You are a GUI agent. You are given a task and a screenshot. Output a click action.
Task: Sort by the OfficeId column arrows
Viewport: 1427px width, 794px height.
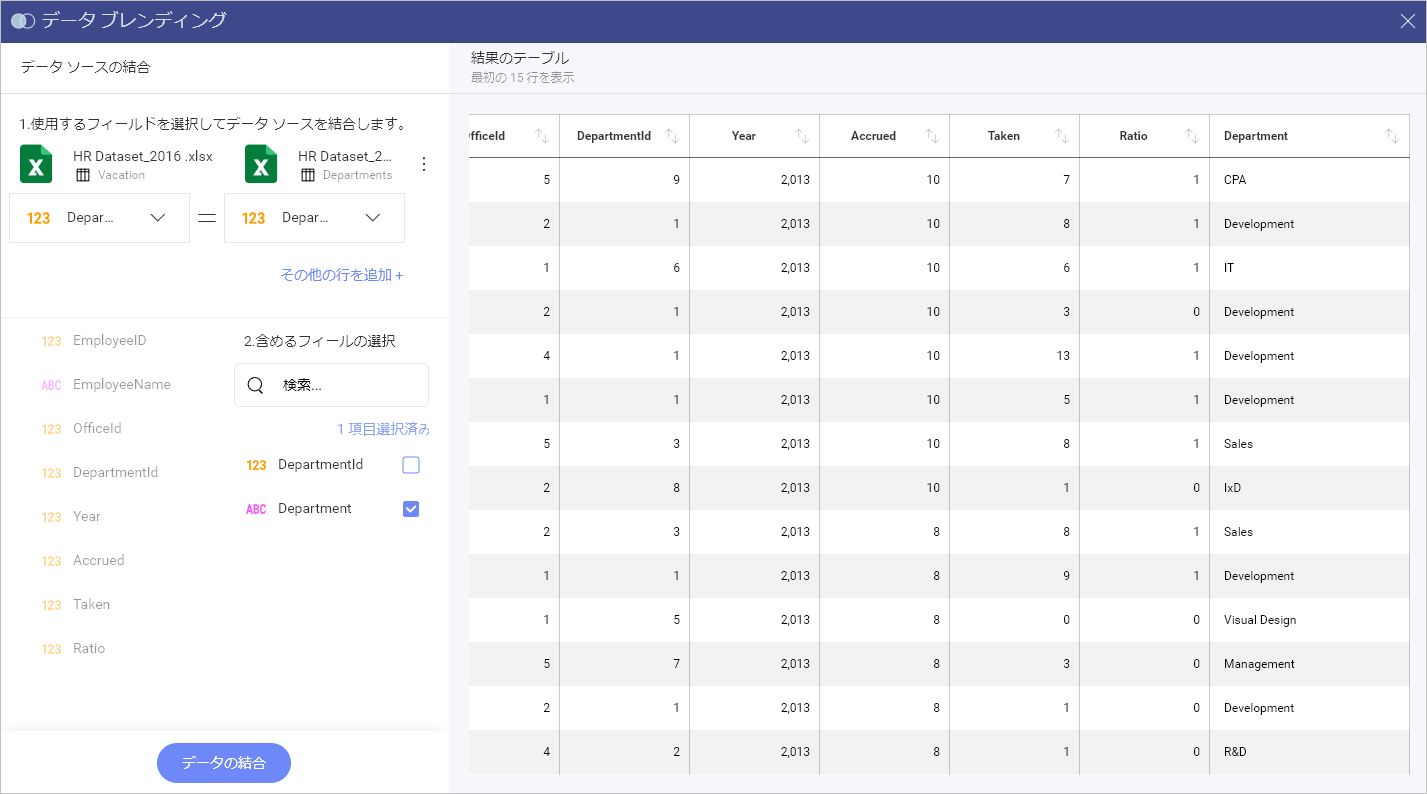click(x=542, y=136)
